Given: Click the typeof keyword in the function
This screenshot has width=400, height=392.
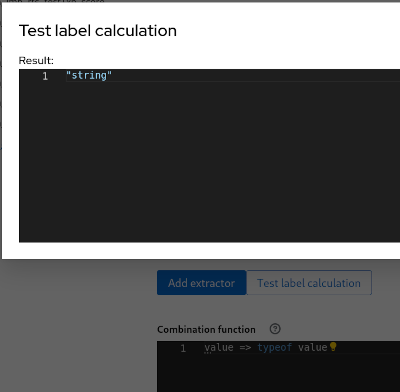Looking at the screenshot, I should pos(275,347).
